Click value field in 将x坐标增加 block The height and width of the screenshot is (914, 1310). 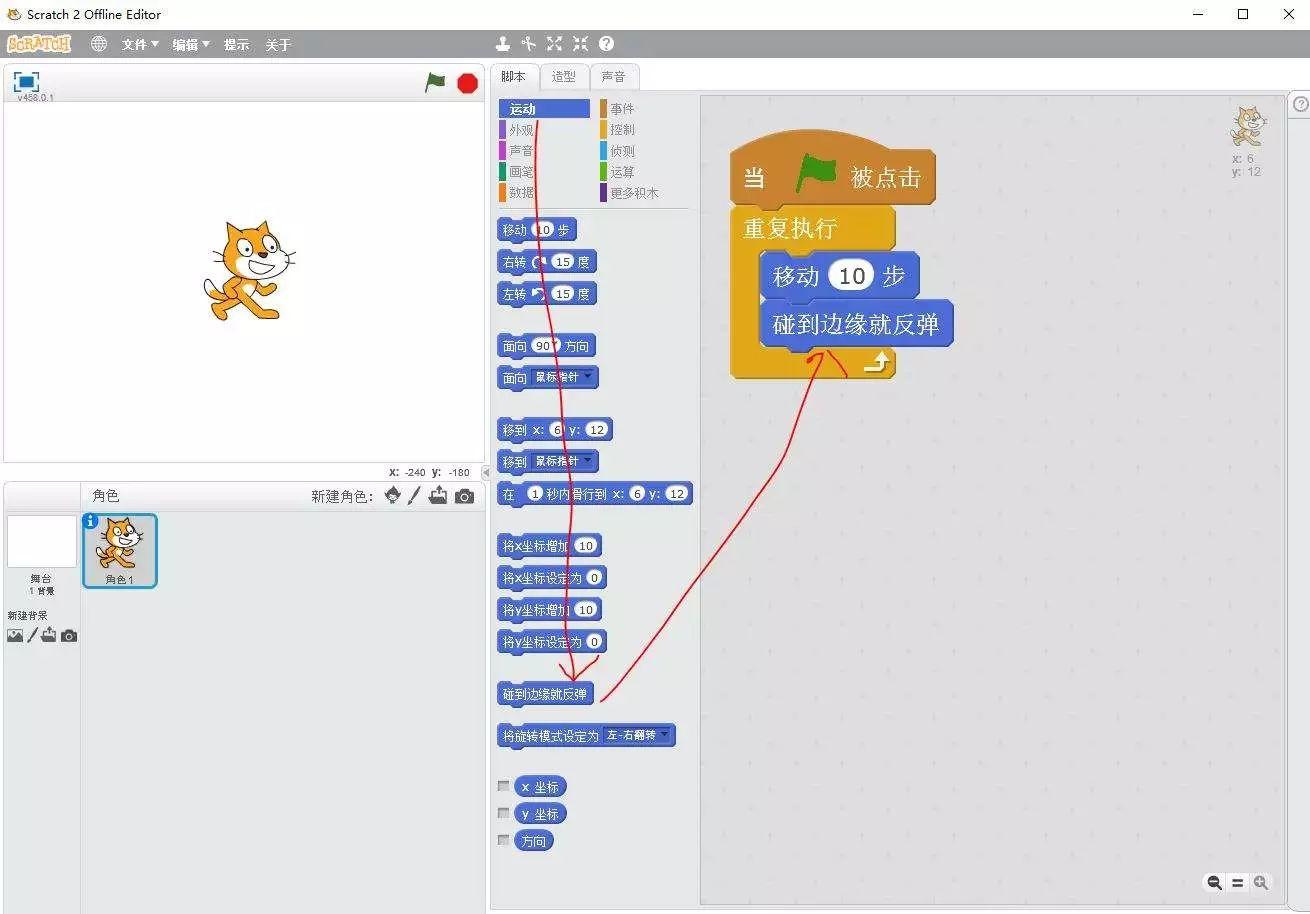point(586,546)
